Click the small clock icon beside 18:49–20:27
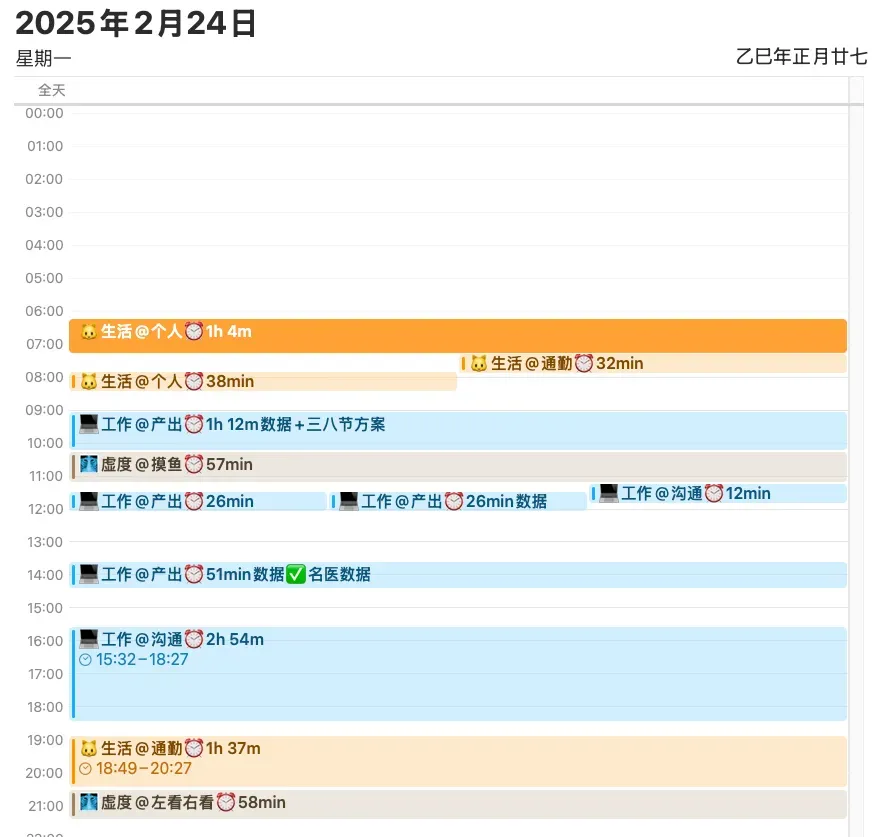 pyautogui.click(x=85, y=769)
